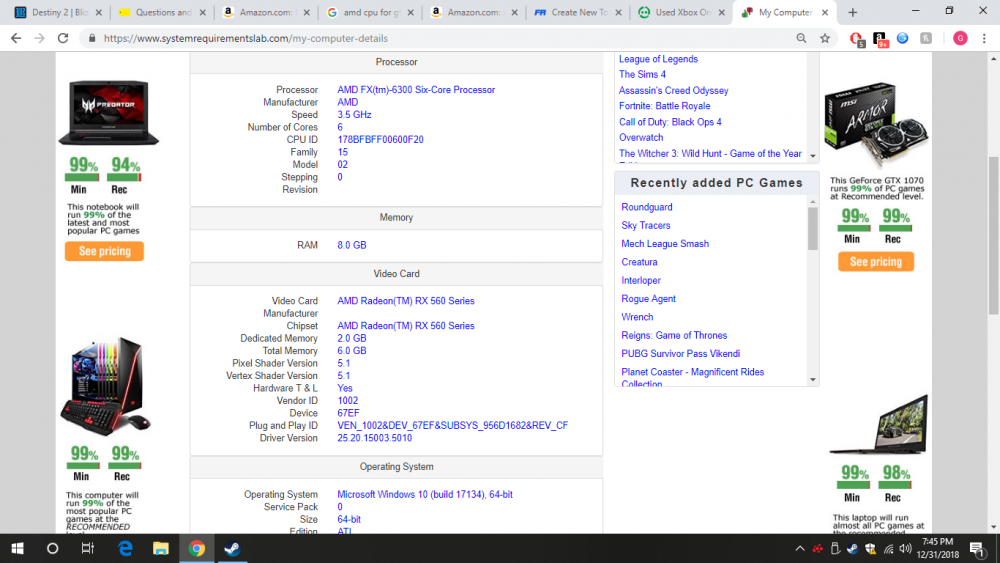1000x563 pixels.
Task: Click recently added games scrollbar thumb
Action: pos(812,229)
